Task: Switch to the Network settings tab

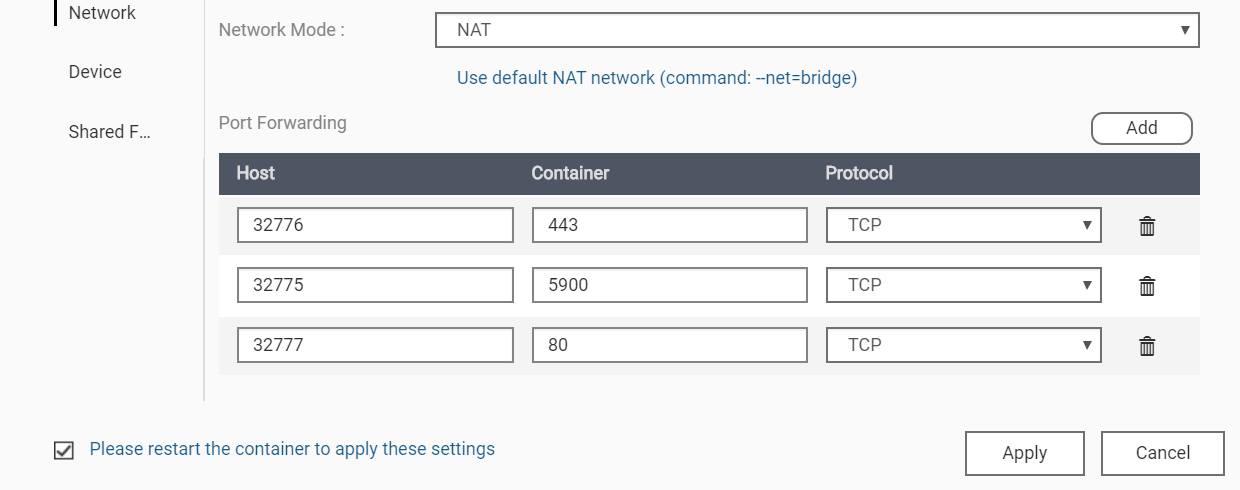Action: pyautogui.click(x=102, y=13)
